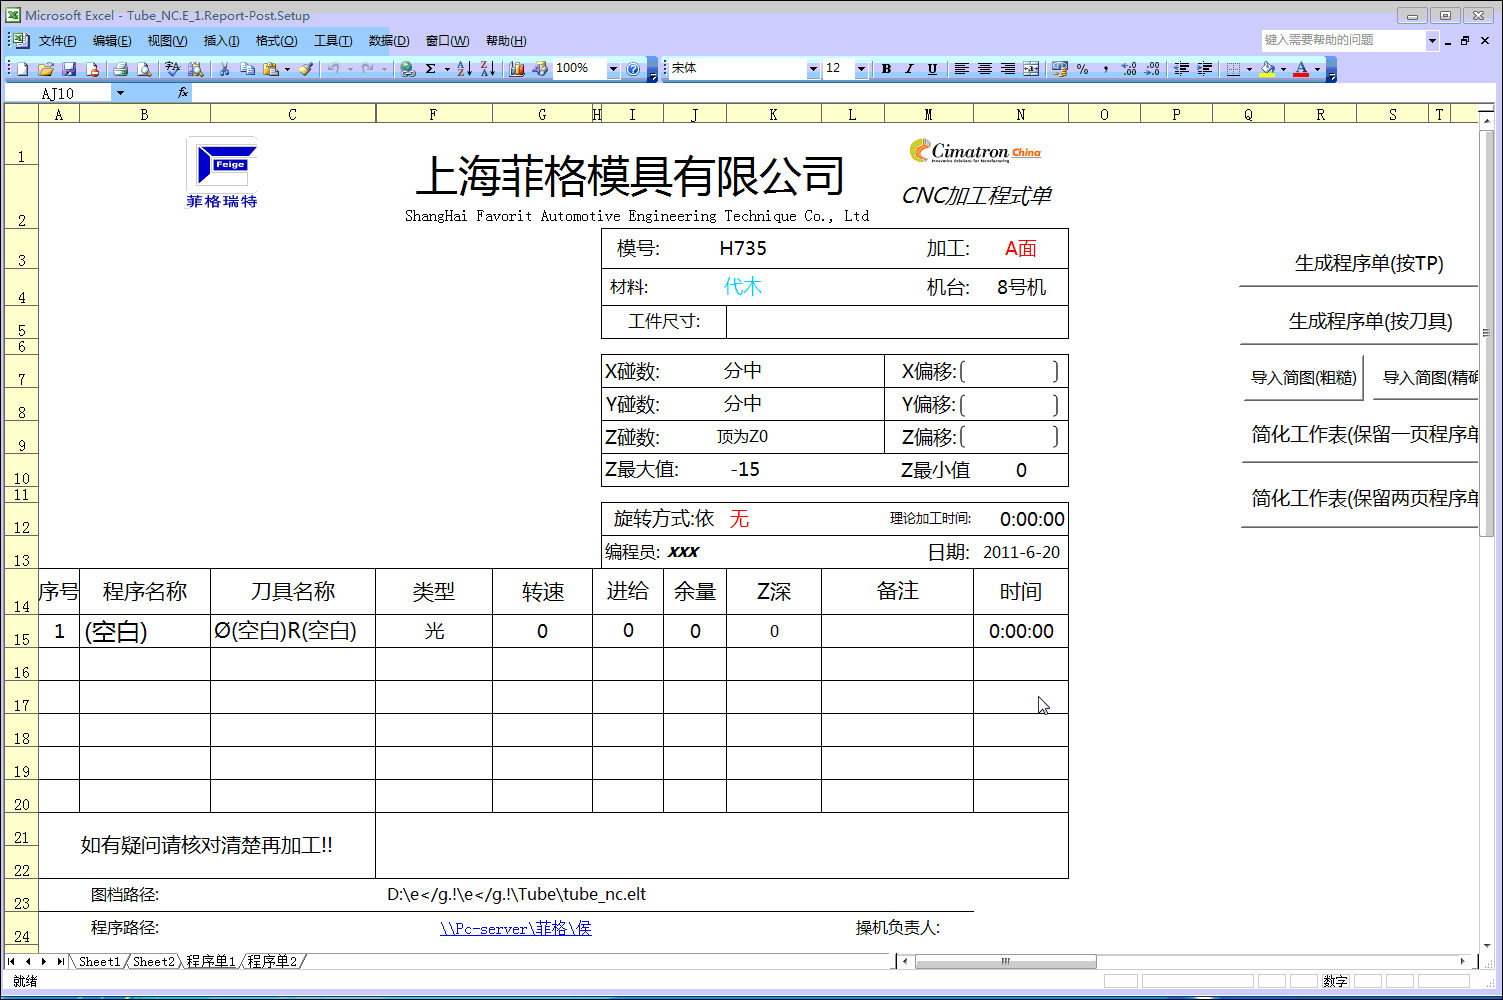The image size is (1503, 1000).
Task: Toggle bold formatting on selection
Action: click(x=885, y=69)
